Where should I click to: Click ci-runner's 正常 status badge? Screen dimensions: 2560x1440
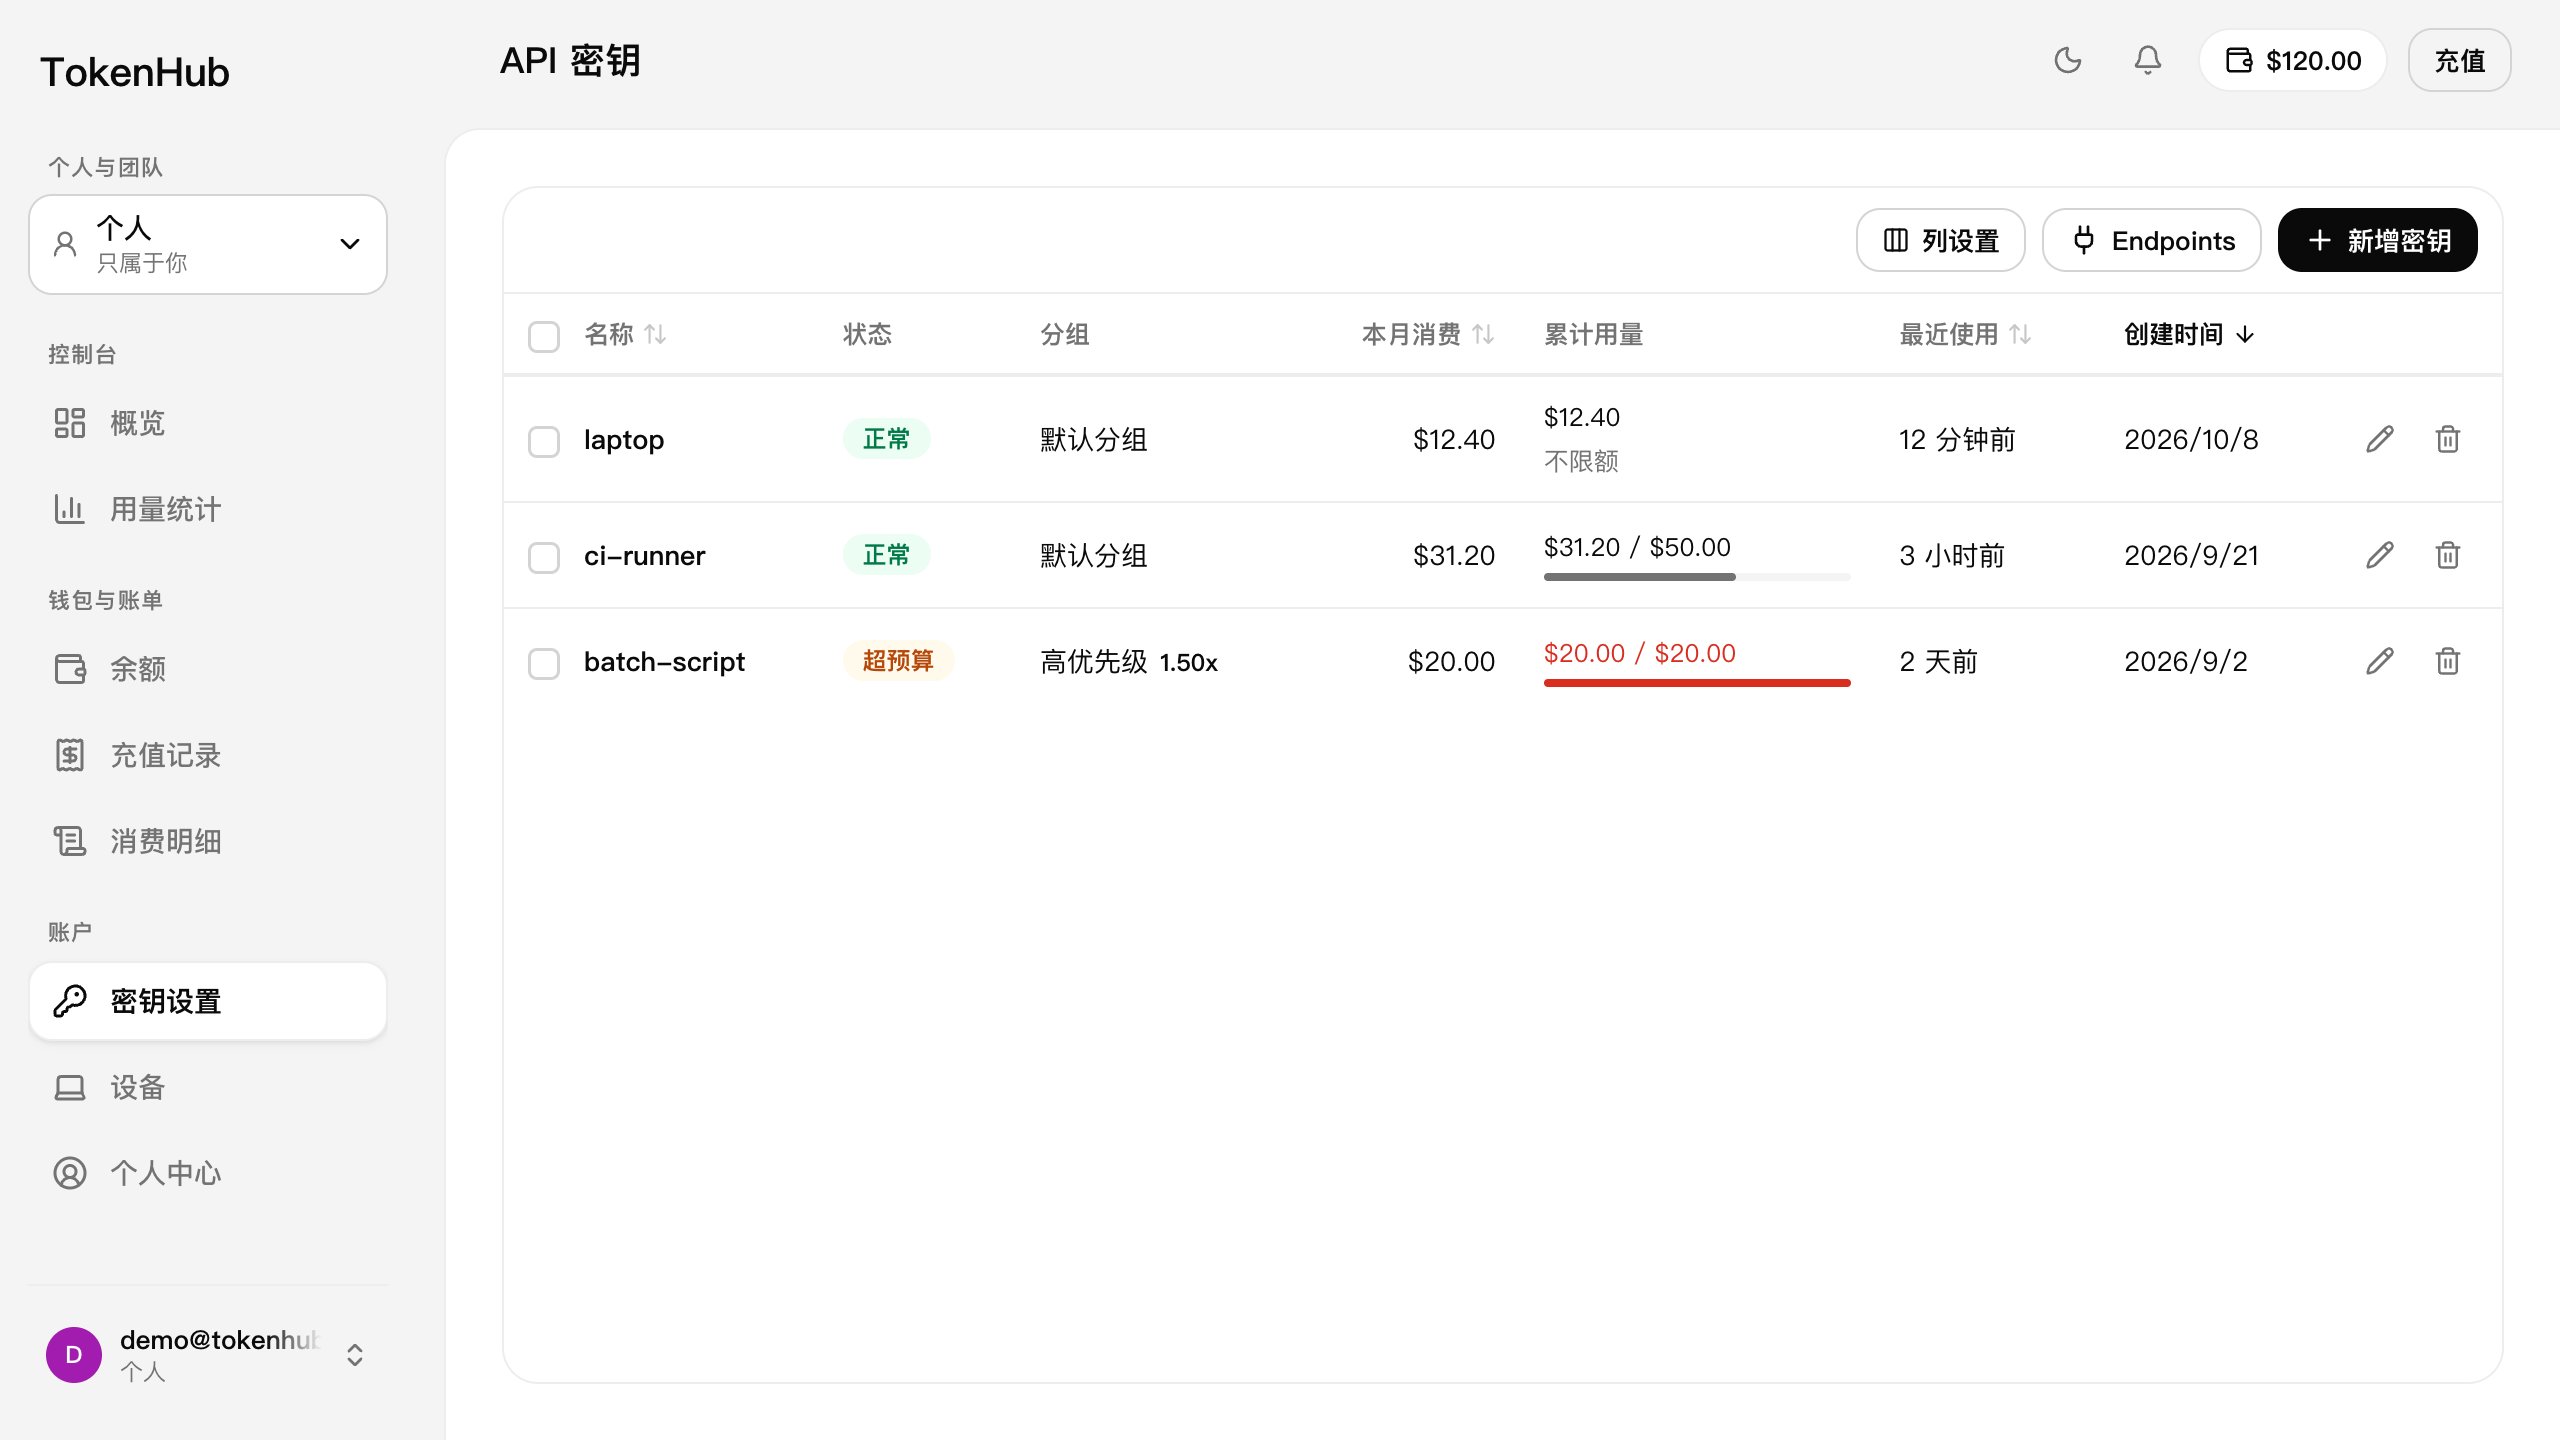pos(886,555)
